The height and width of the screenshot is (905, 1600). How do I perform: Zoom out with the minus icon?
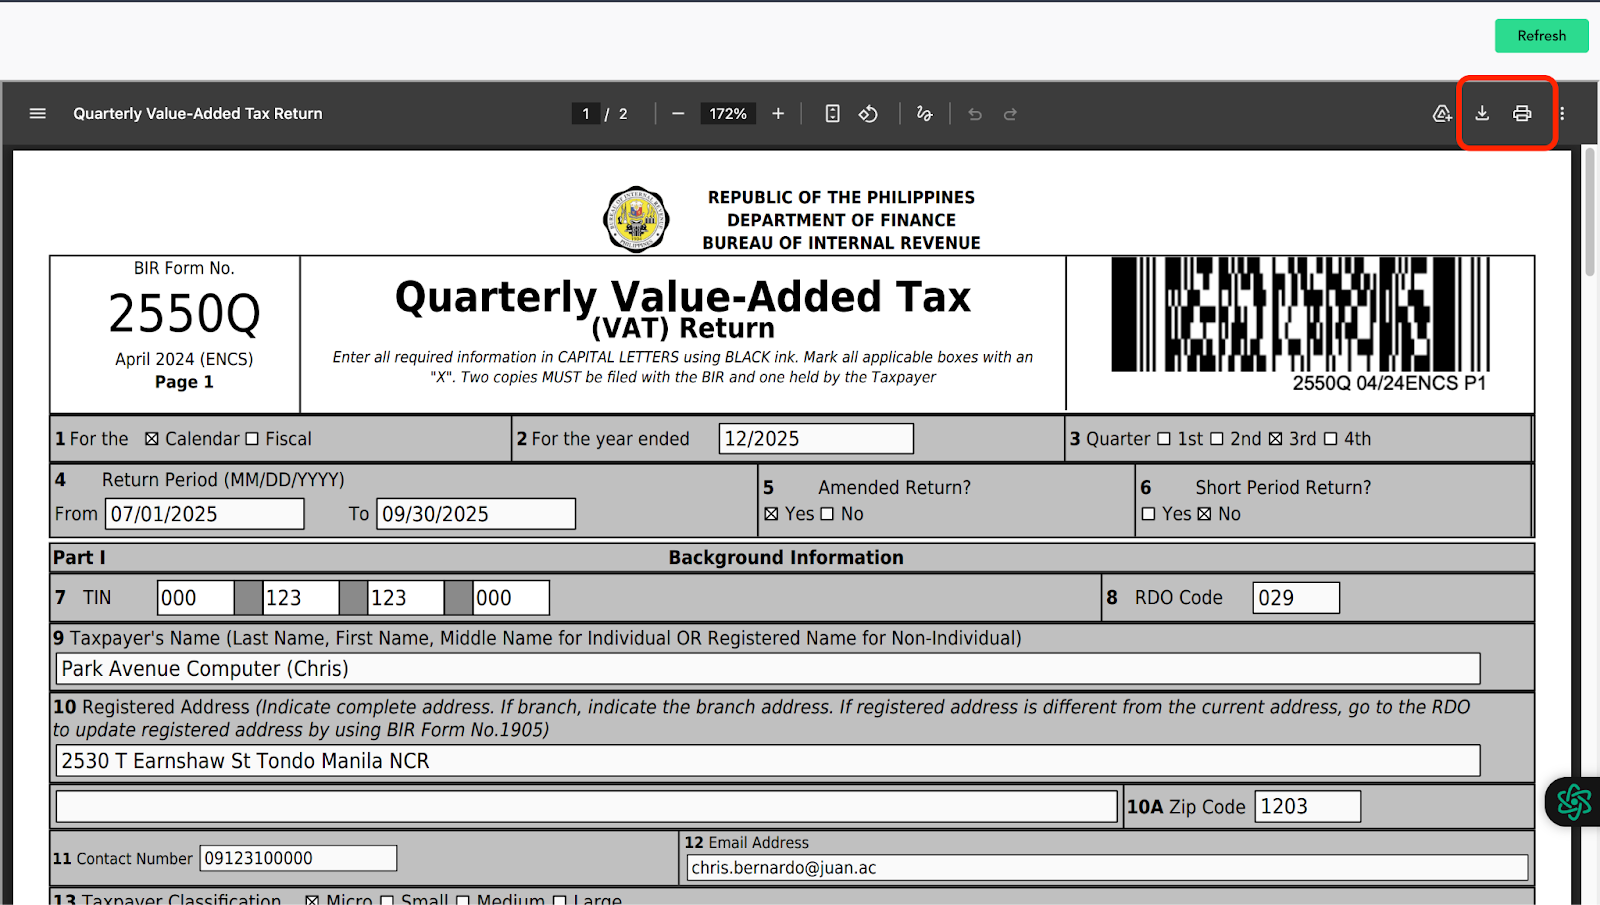(678, 114)
